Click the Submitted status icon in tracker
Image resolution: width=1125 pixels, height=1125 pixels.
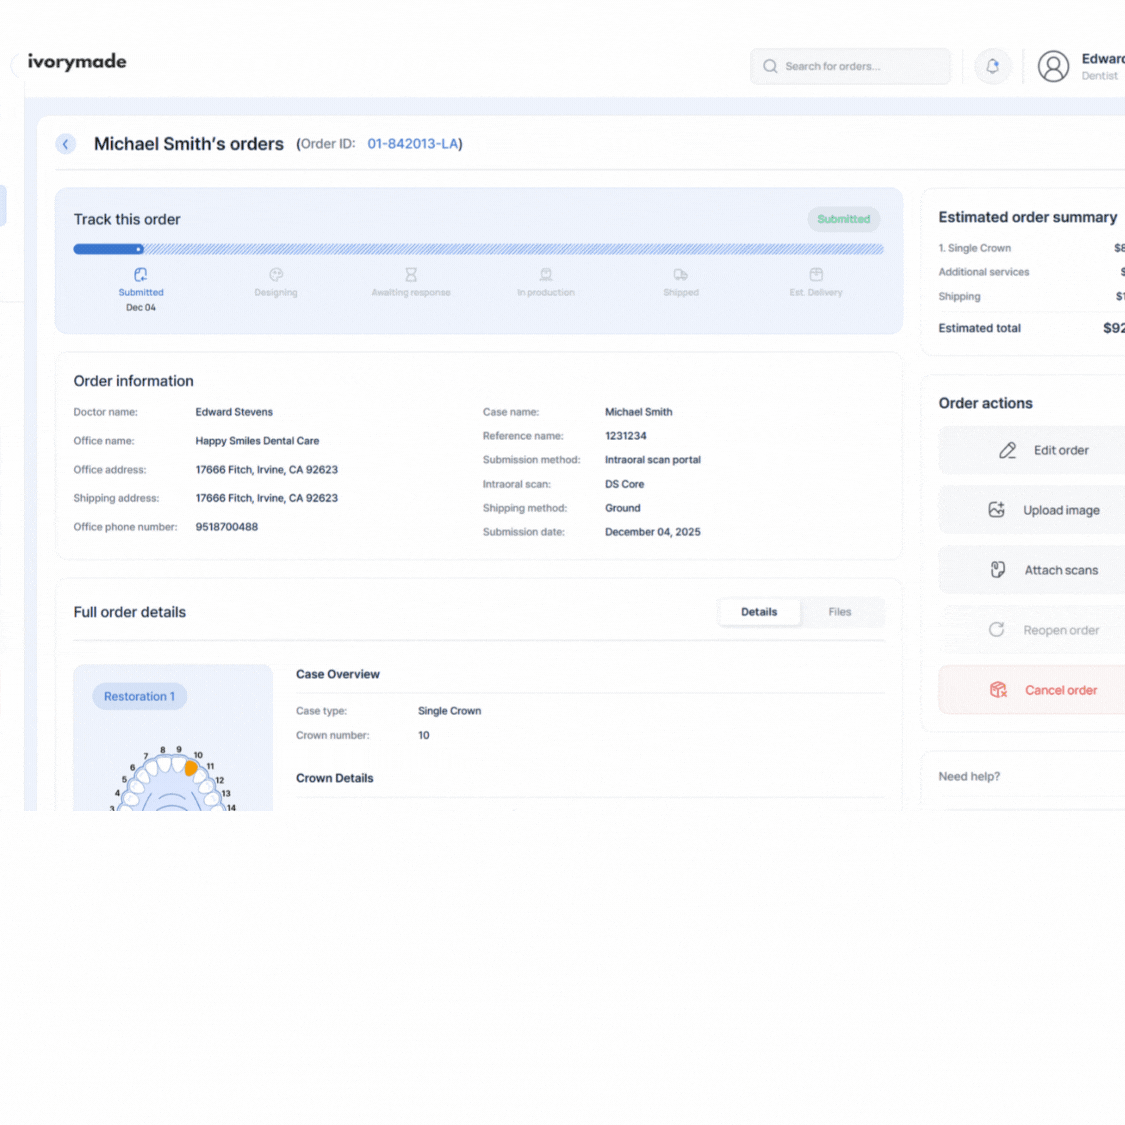(140, 273)
